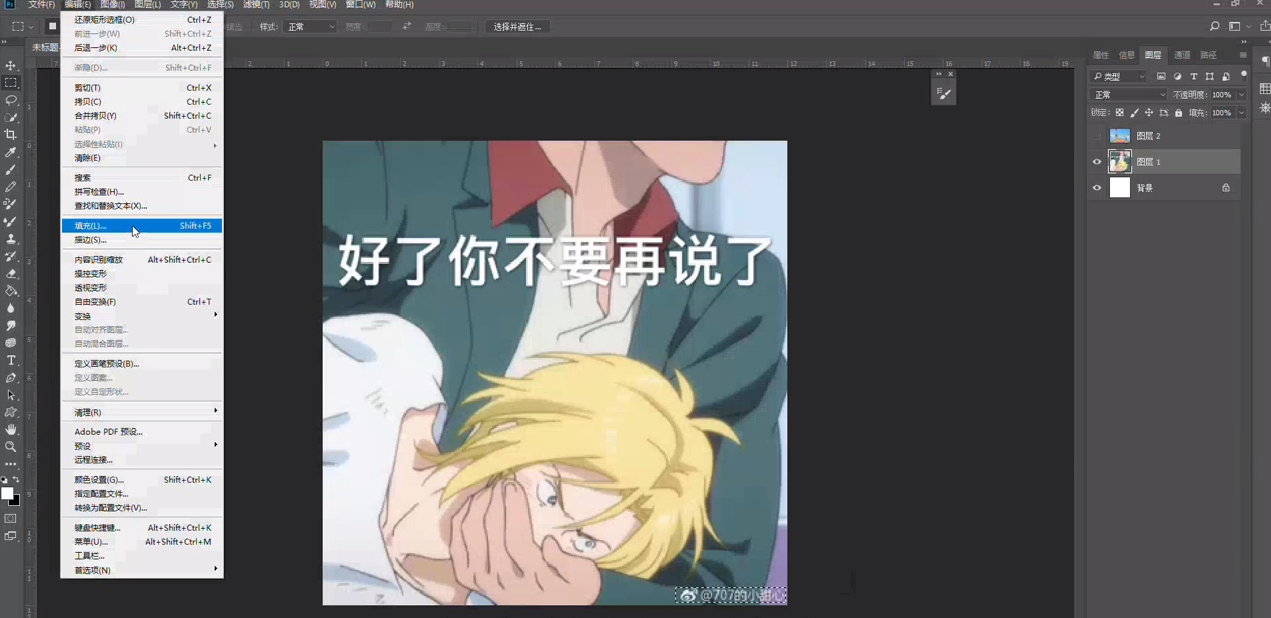
Task: Toggle lock all padlock icon
Action: [1178, 113]
